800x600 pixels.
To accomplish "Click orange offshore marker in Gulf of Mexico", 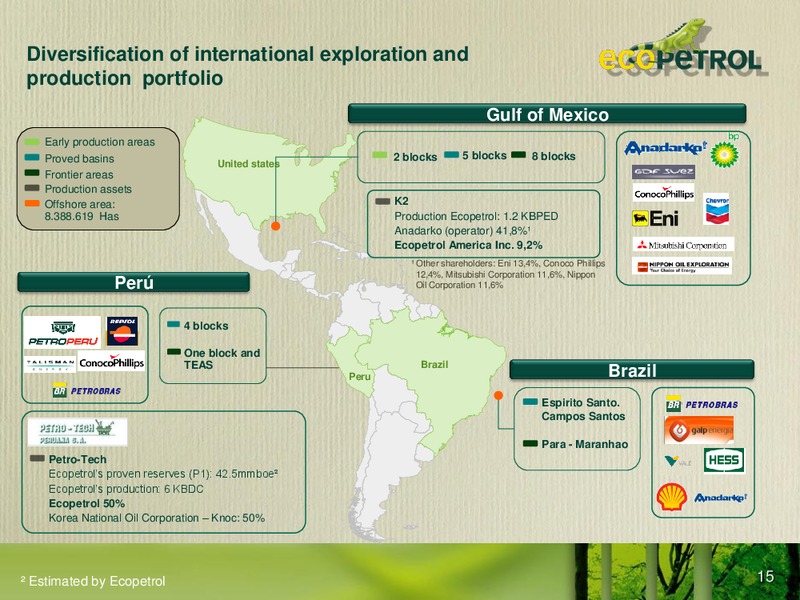I will pos(276,226).
